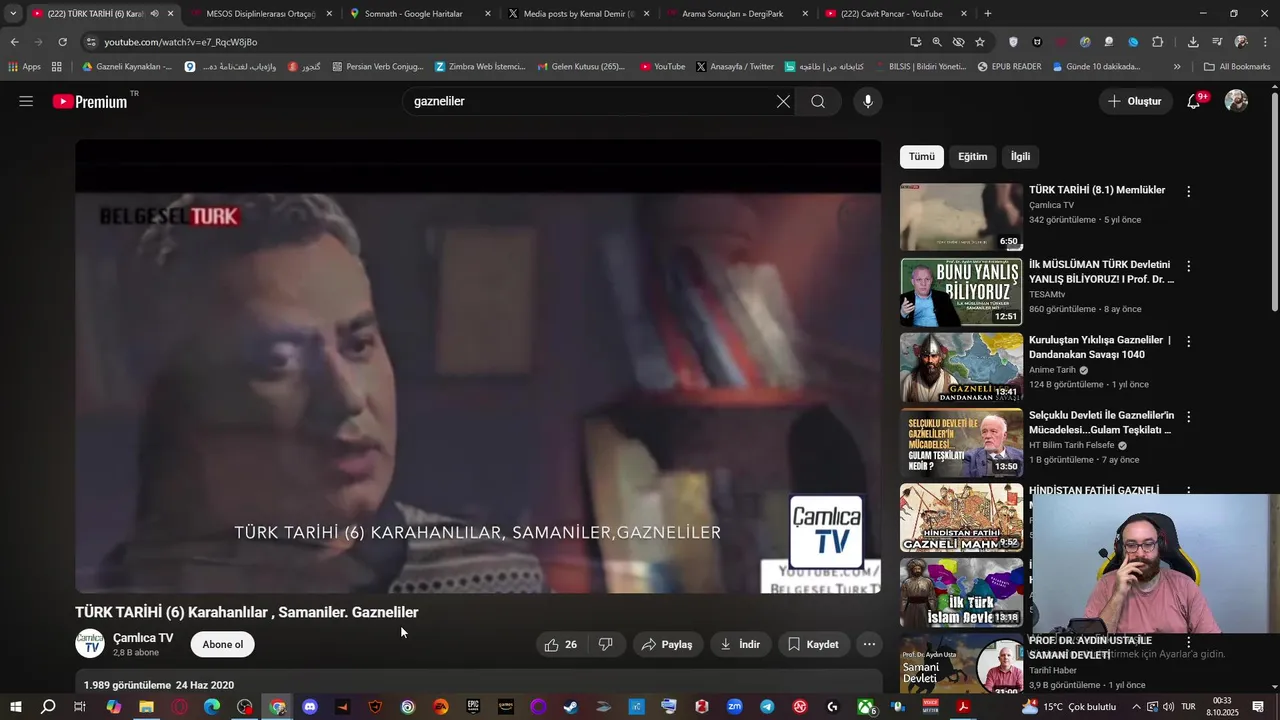Open Gelen Kutusu (265) bookmark
1280x720 pixels.
[x=582, y=67]
